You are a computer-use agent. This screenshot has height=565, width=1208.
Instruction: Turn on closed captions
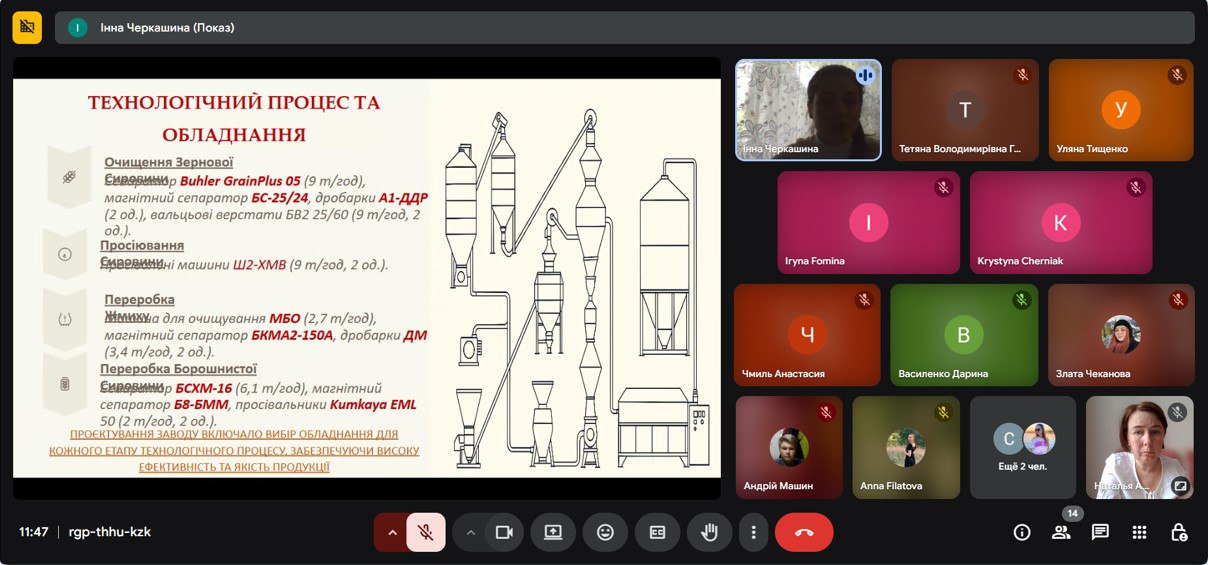[x=657, y=532]
